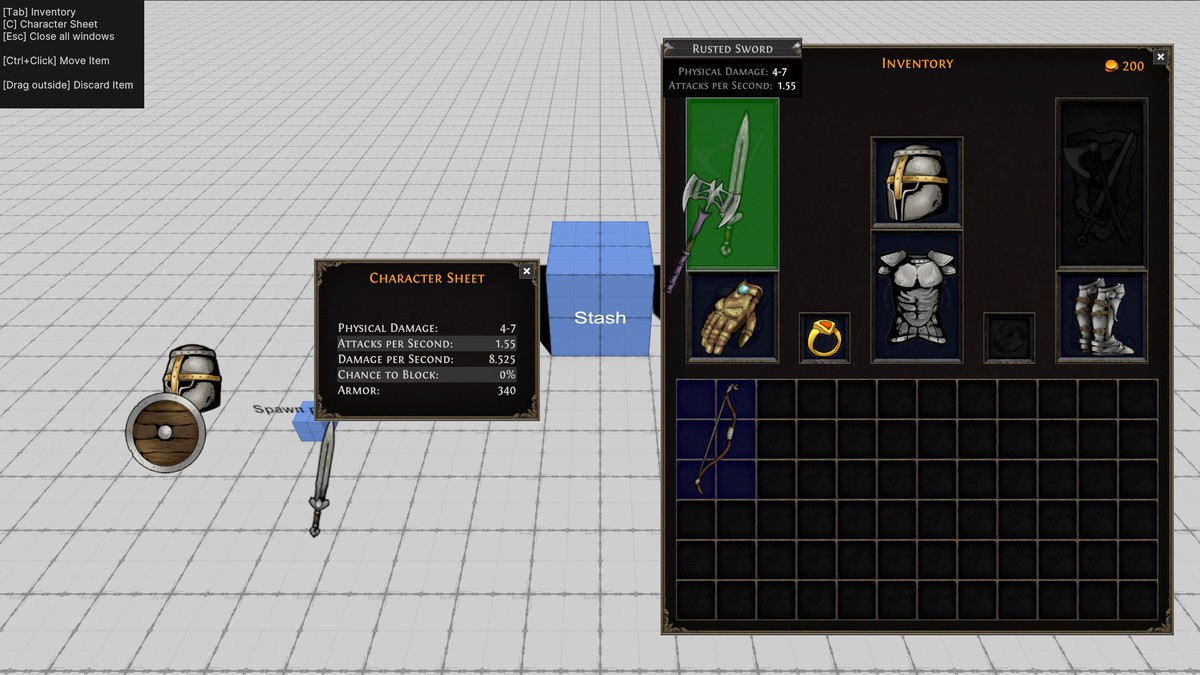Click the greyed-out off-hand equipment slot

tap(1100, 180)
